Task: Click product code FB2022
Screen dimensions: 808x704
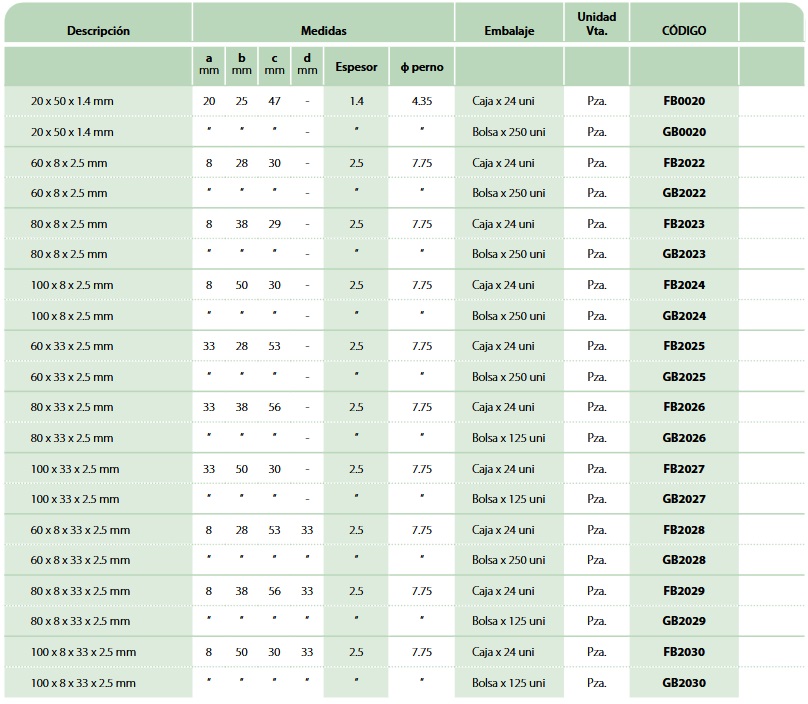Action: (684, 163)
